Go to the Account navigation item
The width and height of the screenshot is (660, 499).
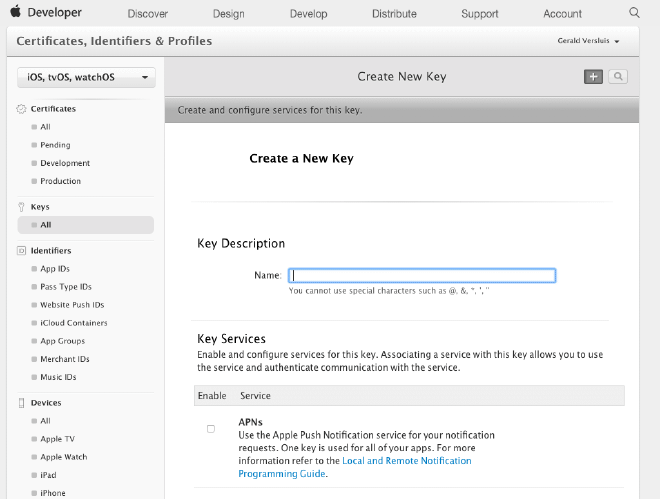click(x=562, y=14)
